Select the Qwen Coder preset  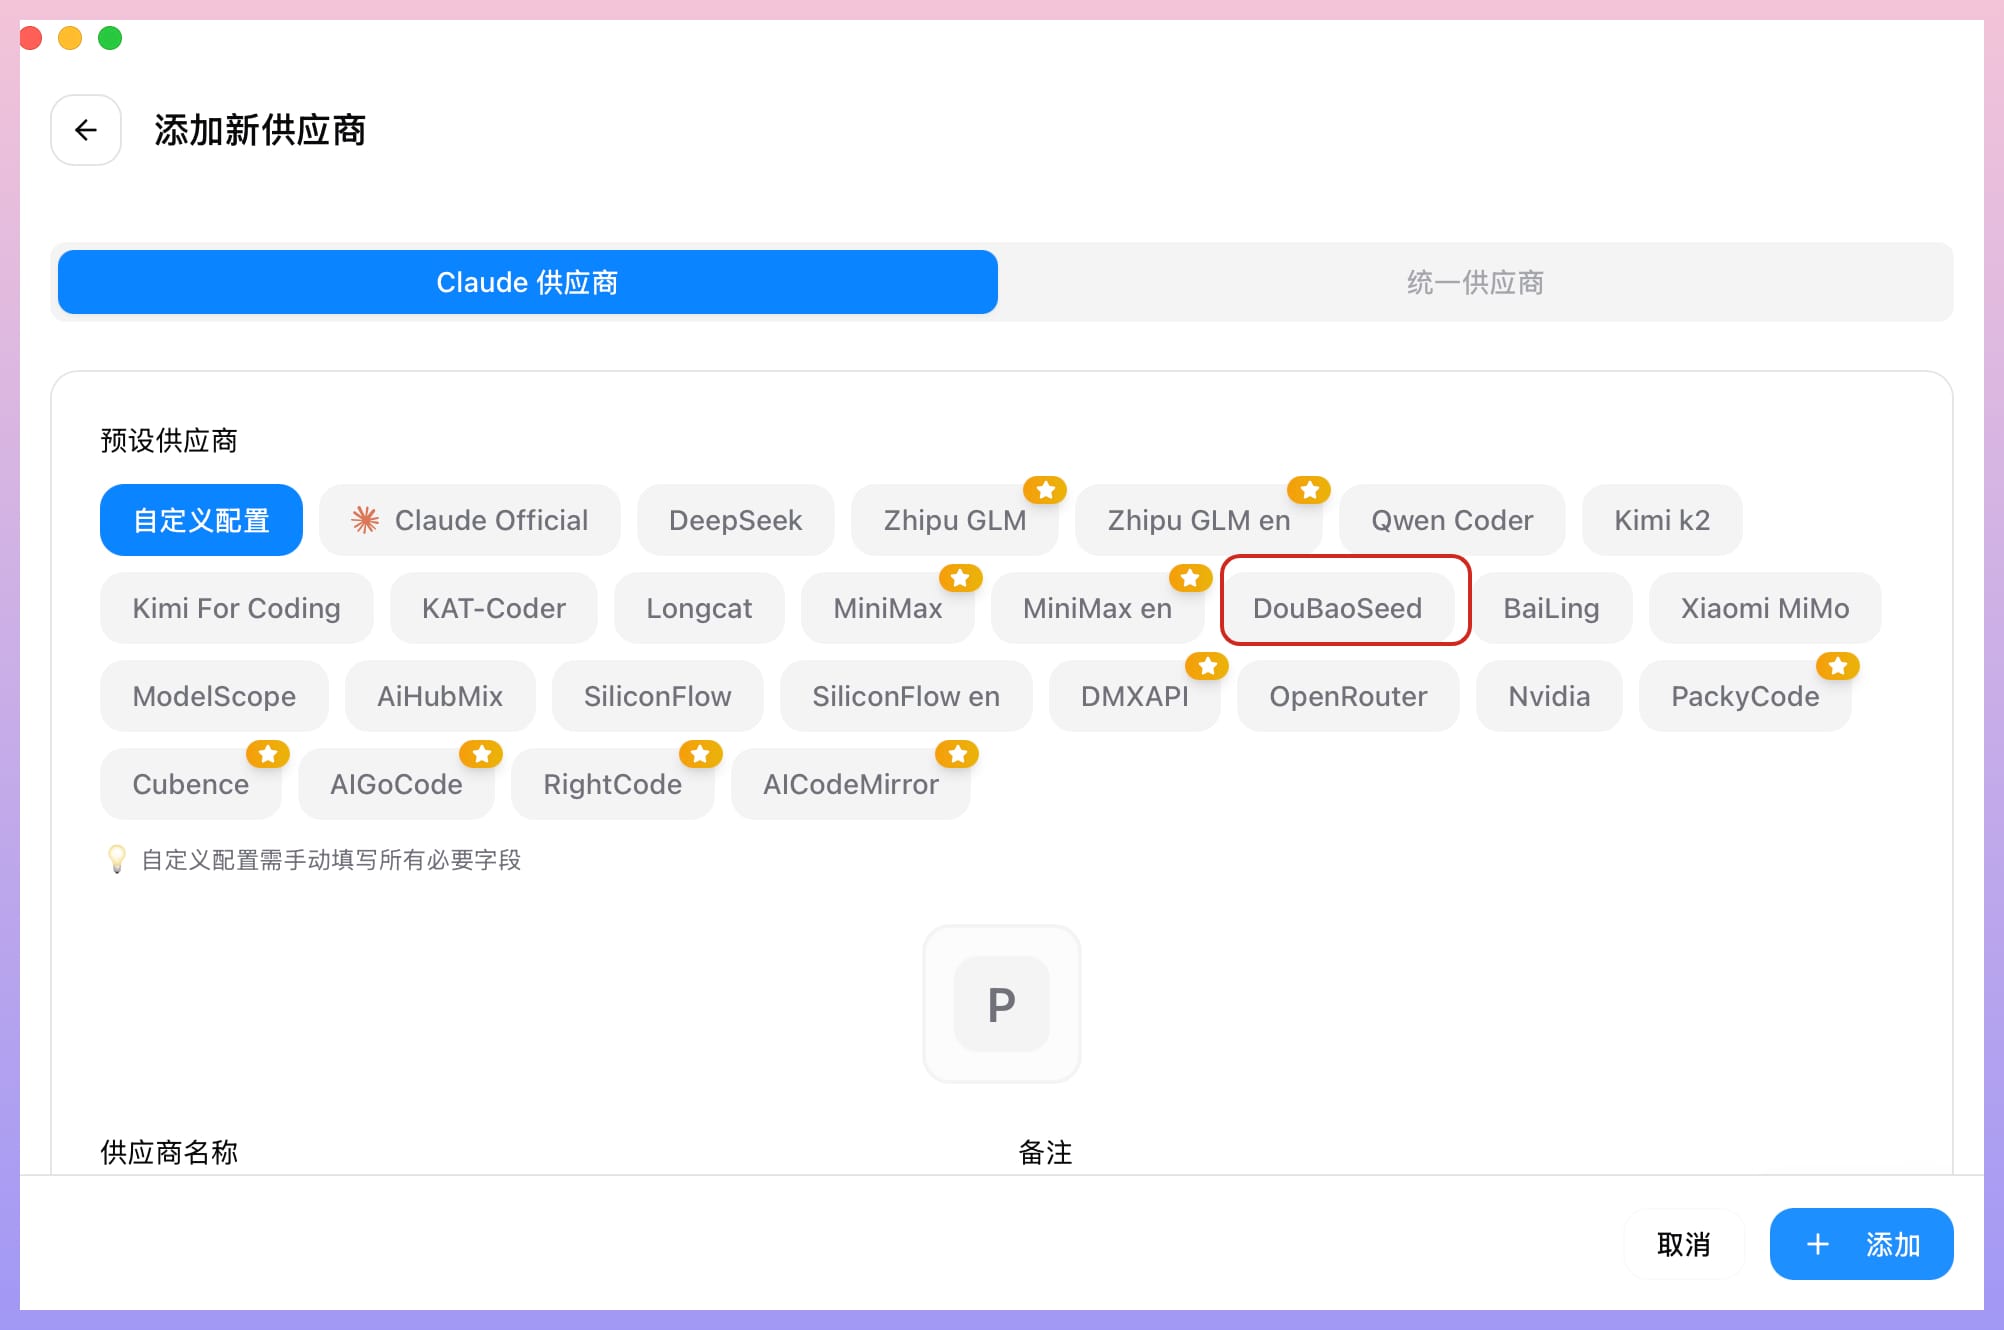click(x=1452, y=520)
